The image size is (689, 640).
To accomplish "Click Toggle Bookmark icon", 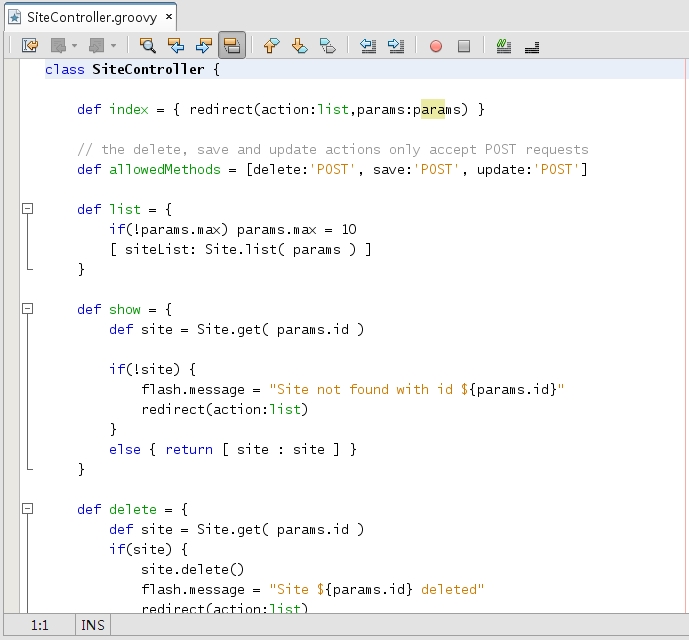I will [x=328, y=45].
